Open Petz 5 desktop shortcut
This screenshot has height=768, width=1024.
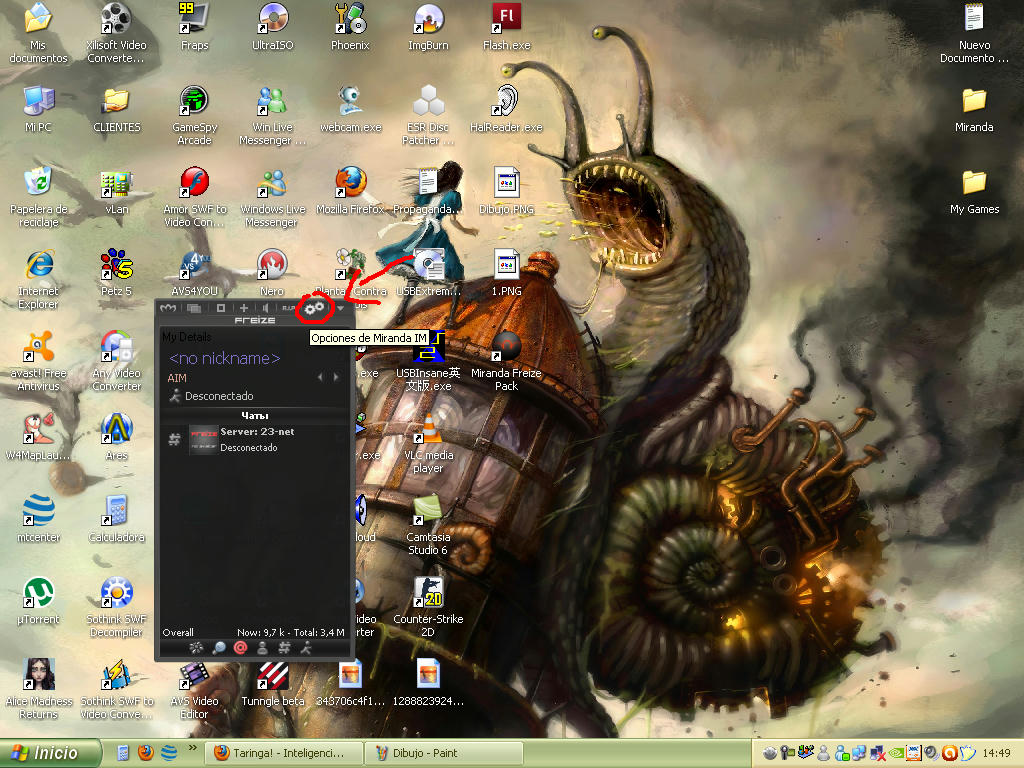point(116,273)
